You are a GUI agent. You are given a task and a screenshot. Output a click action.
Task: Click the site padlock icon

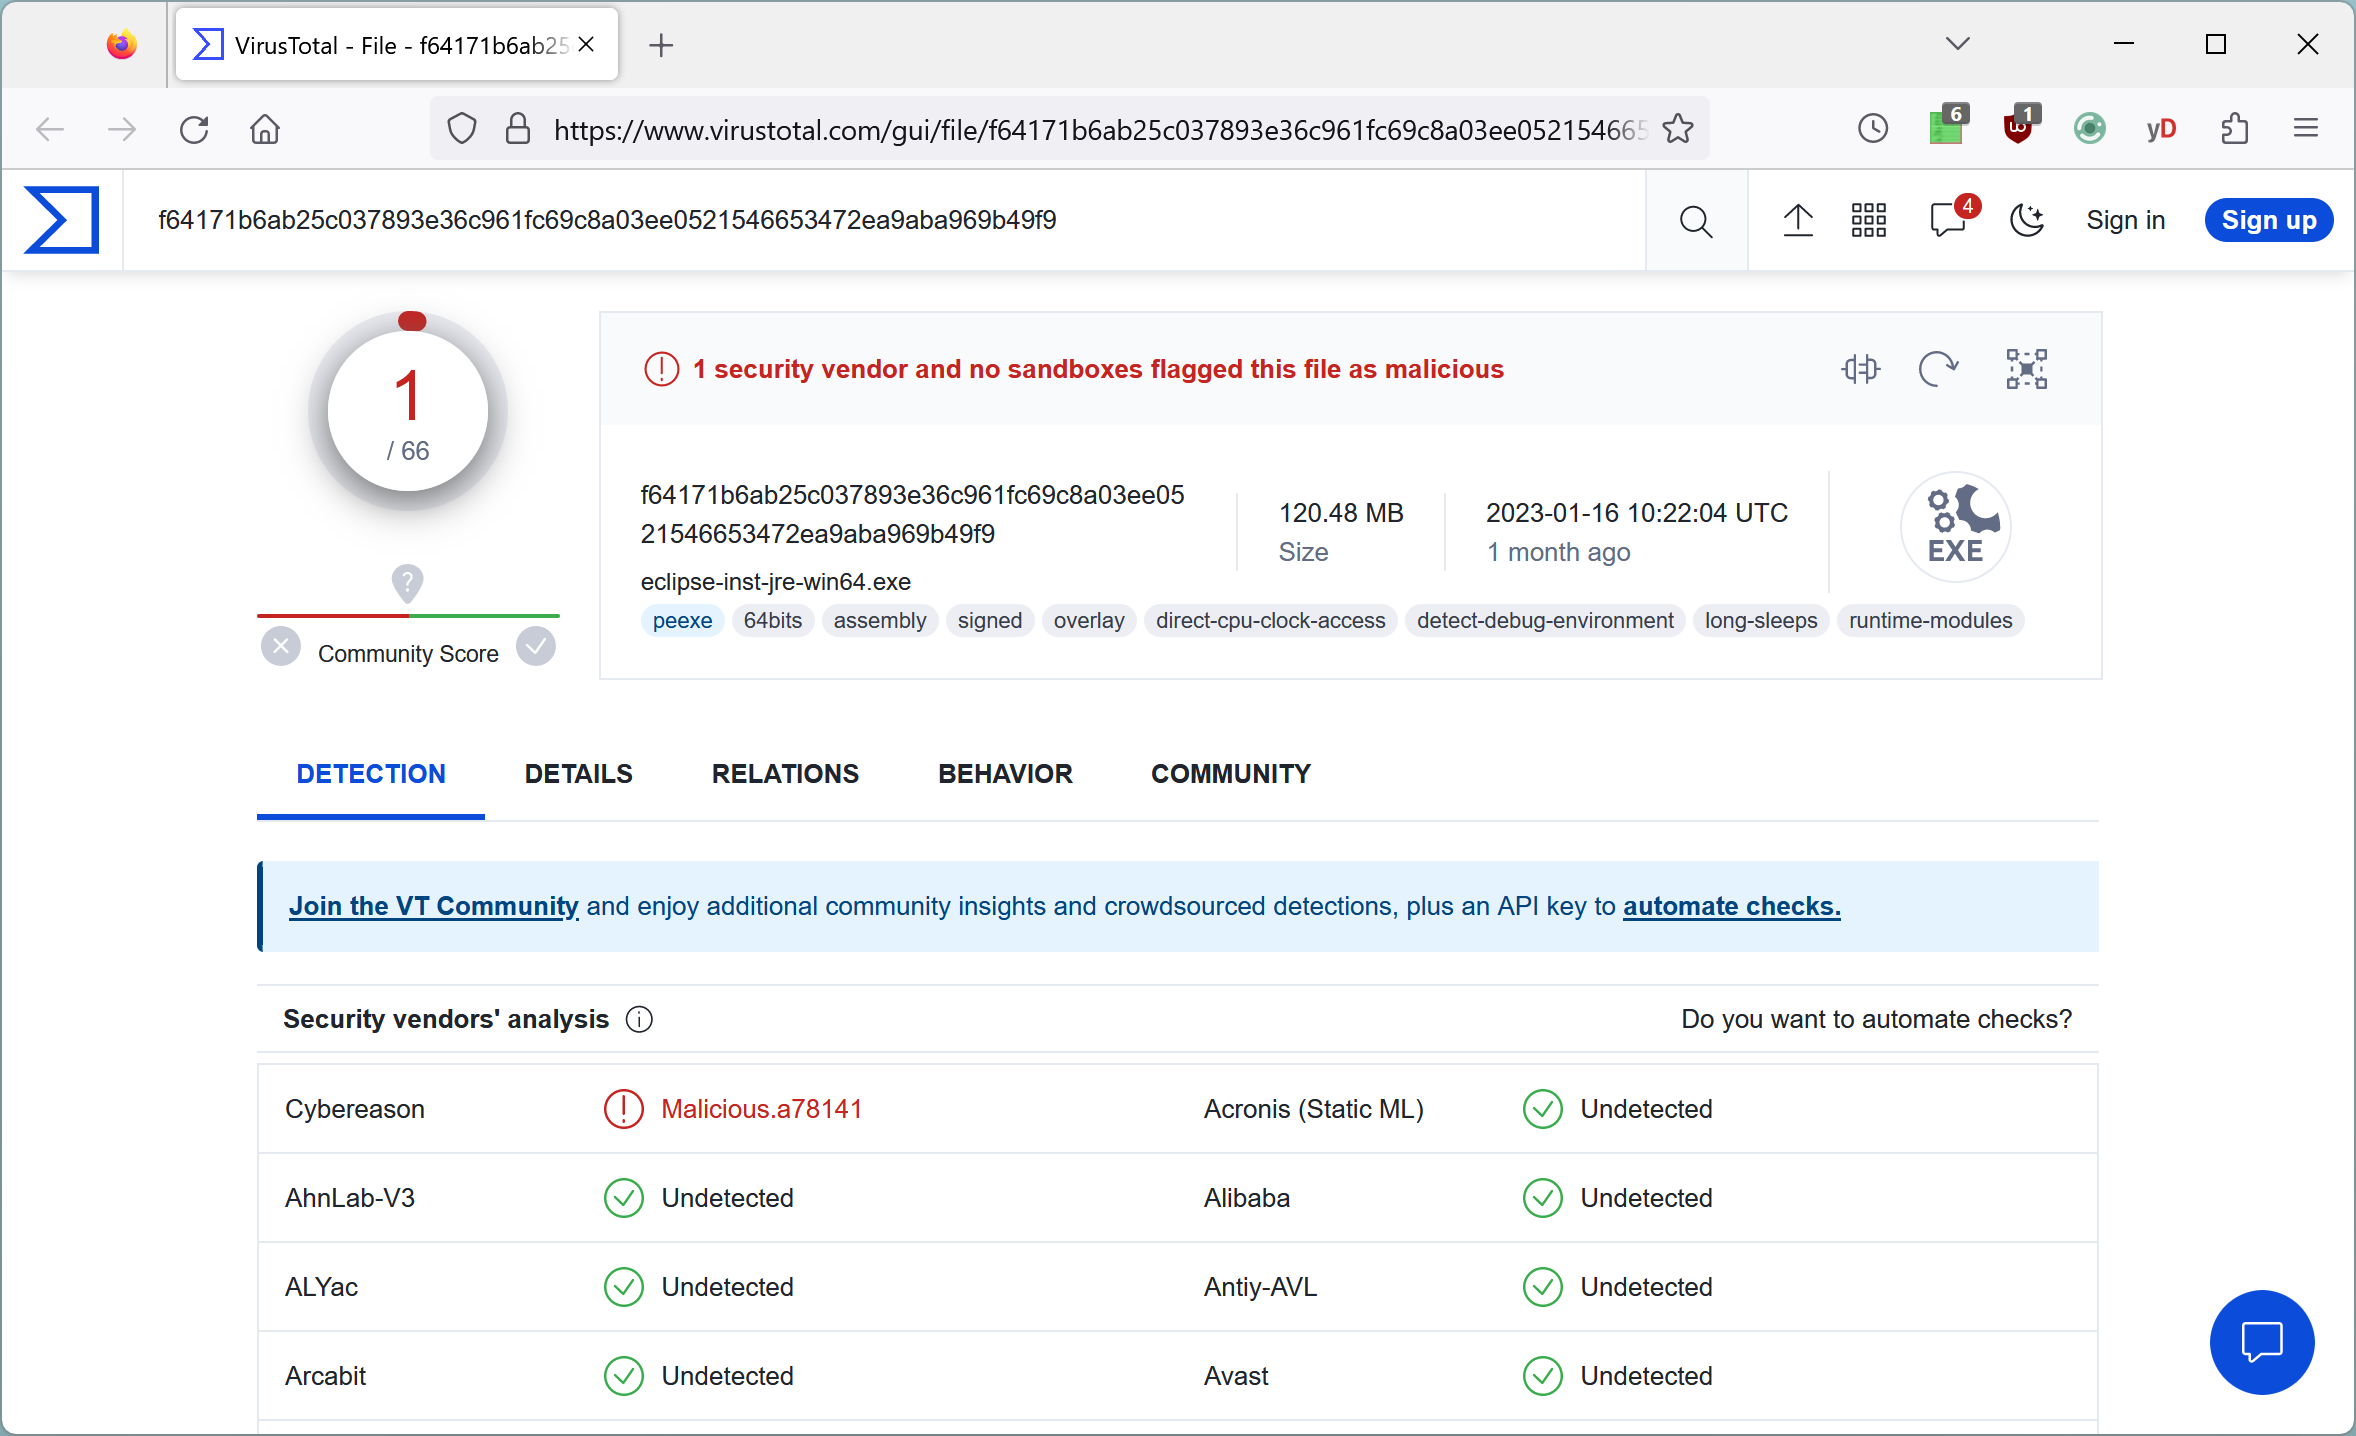point(517,129)
